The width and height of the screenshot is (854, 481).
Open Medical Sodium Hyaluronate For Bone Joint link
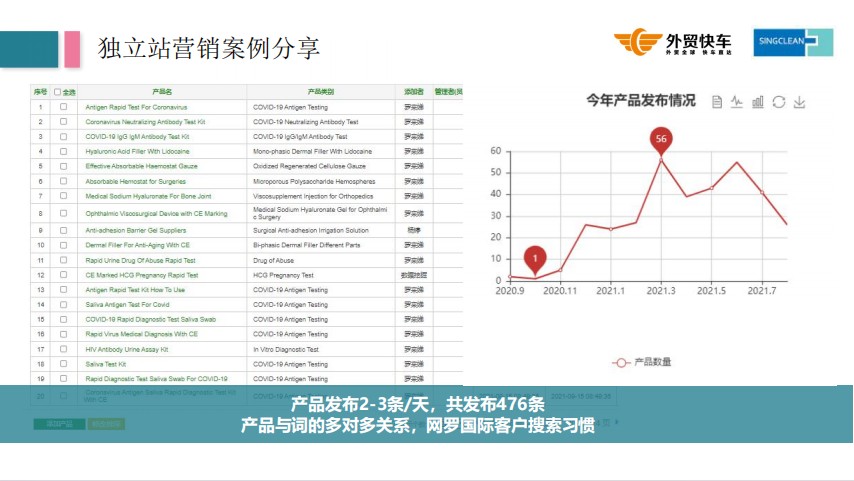click(x=148, y=196)
